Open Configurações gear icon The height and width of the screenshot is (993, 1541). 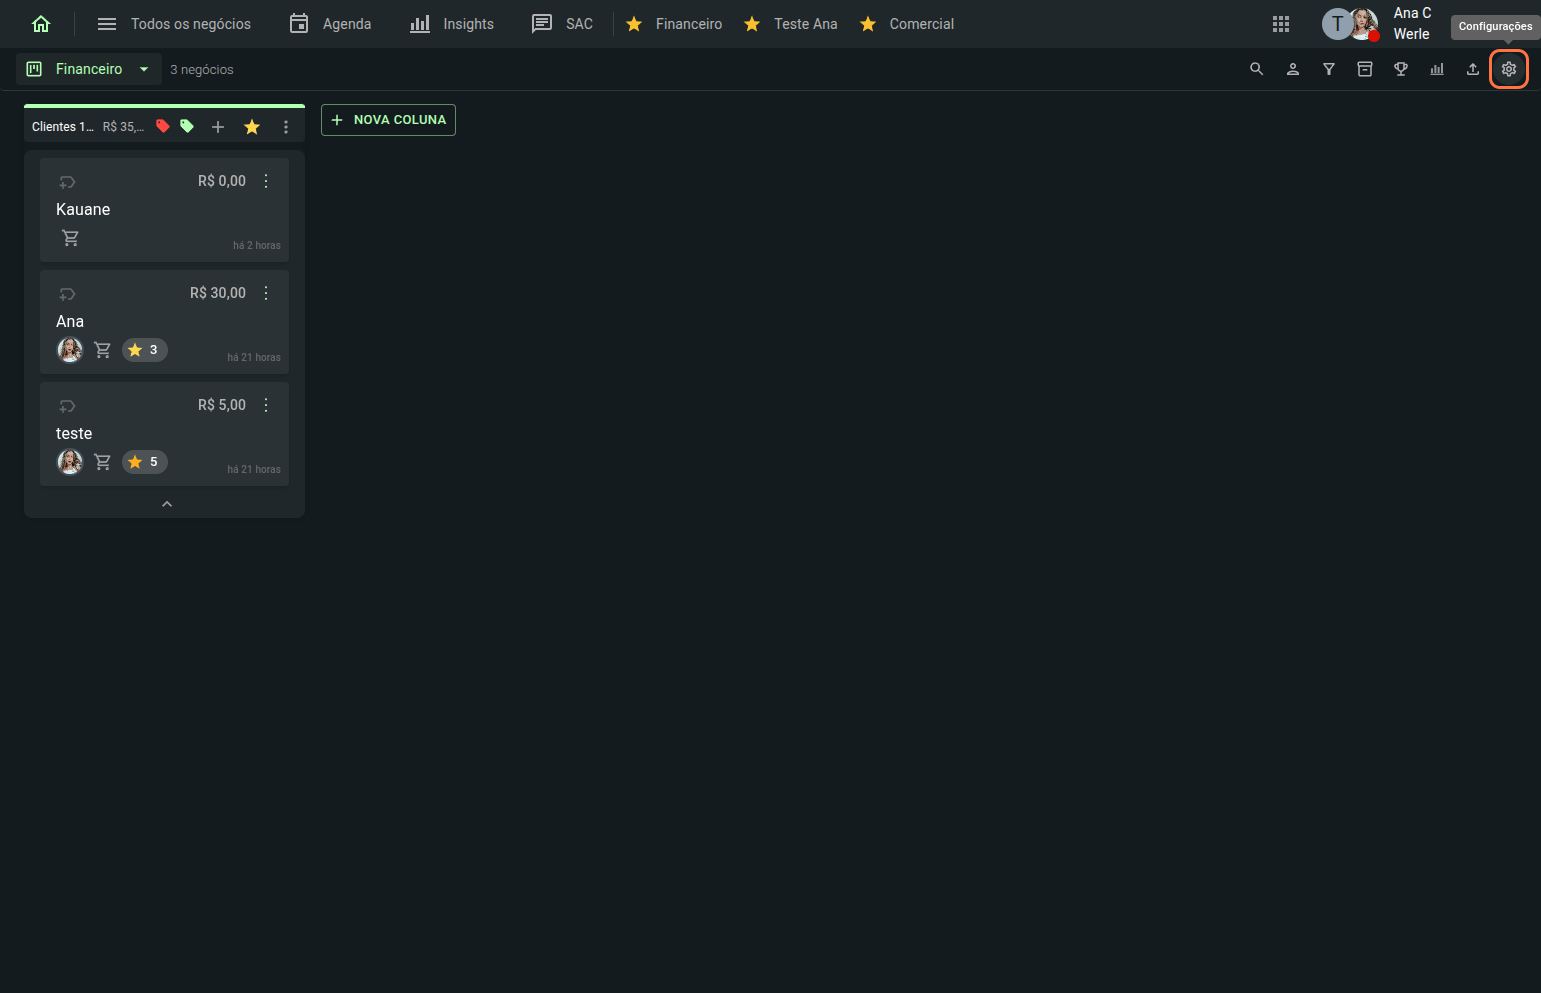coord(1509,69)
